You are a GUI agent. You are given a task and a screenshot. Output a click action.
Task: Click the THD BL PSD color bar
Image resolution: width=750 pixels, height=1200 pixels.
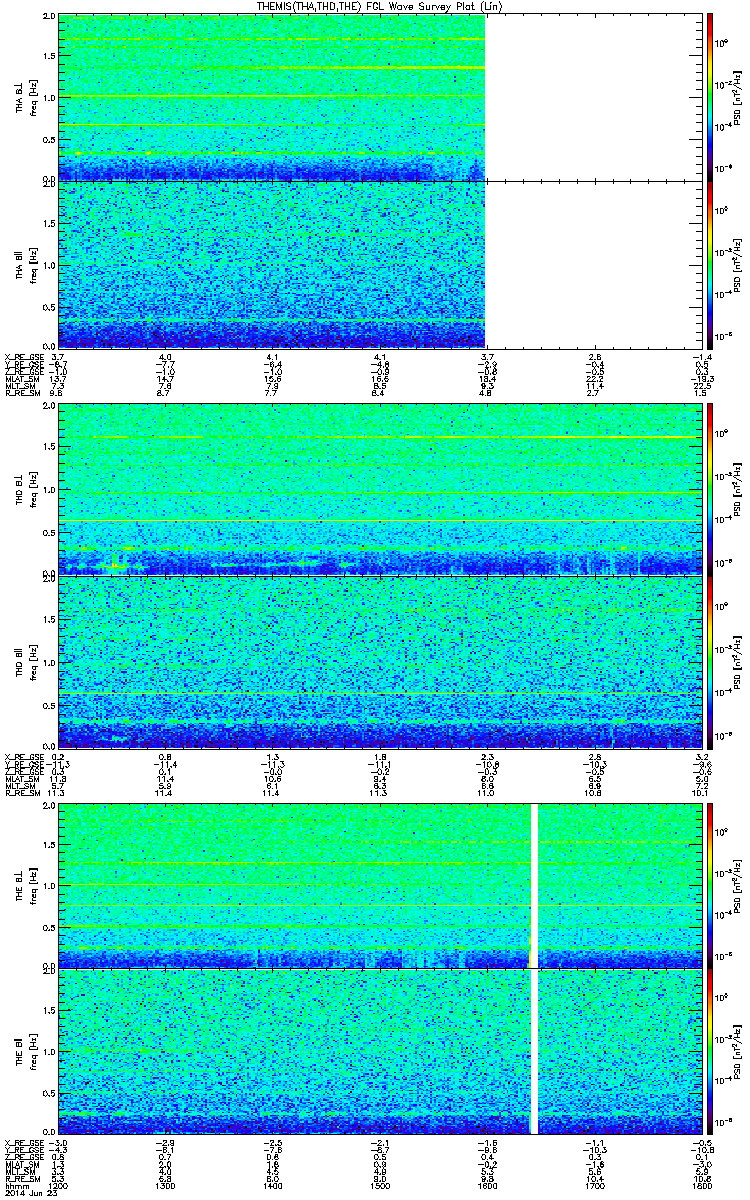pos(710,491)
